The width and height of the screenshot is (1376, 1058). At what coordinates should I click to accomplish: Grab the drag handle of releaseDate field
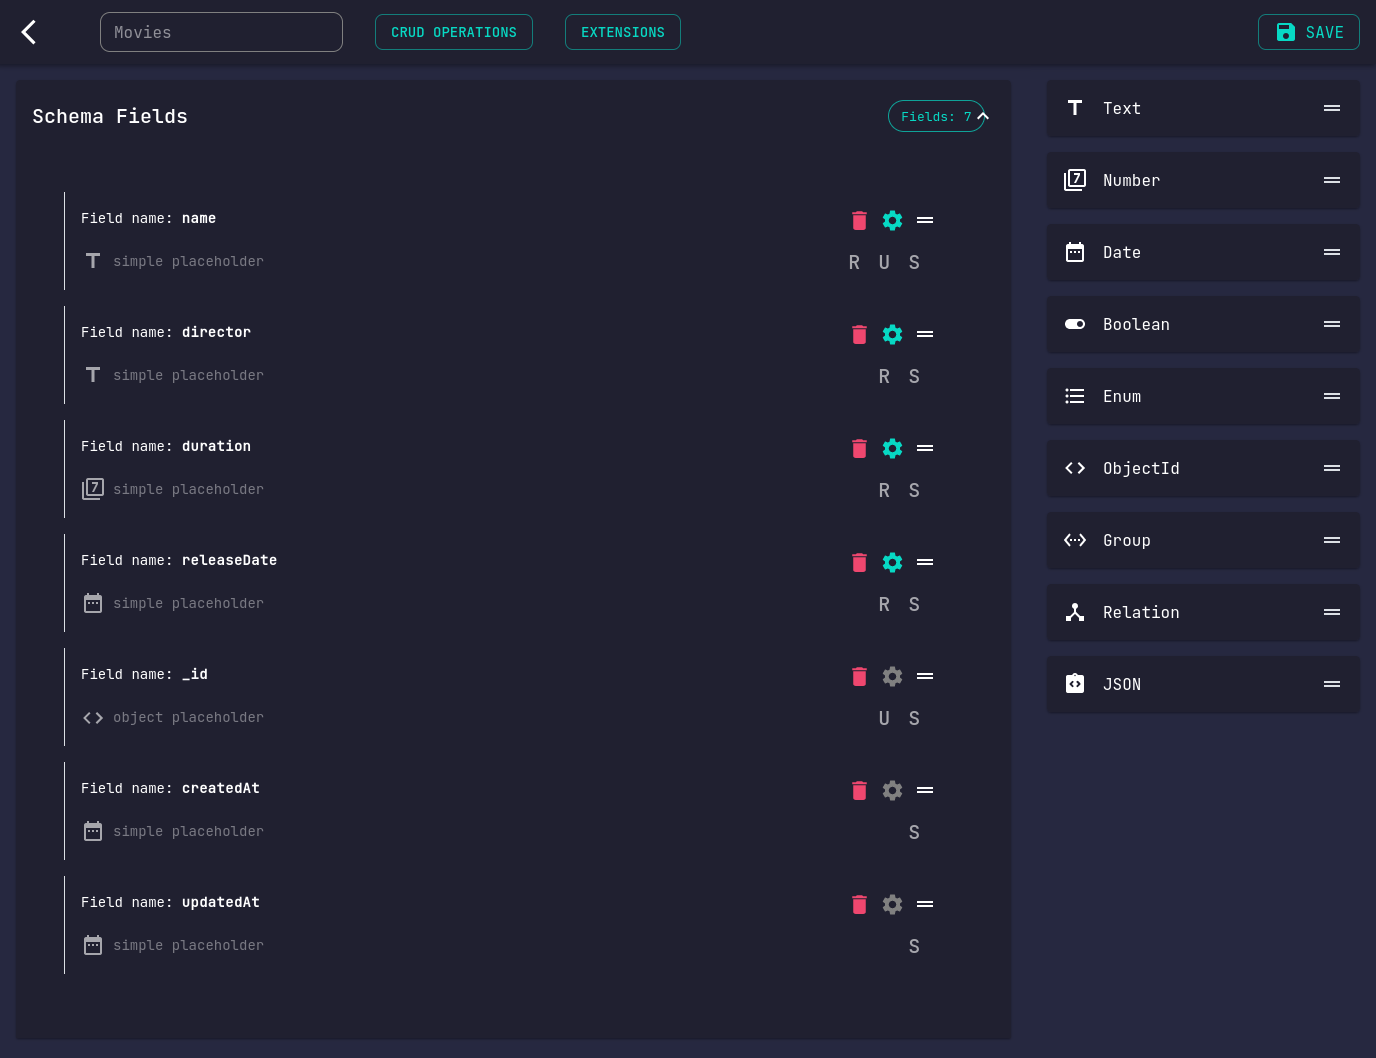pyautogui.click(x=925, y=562)
